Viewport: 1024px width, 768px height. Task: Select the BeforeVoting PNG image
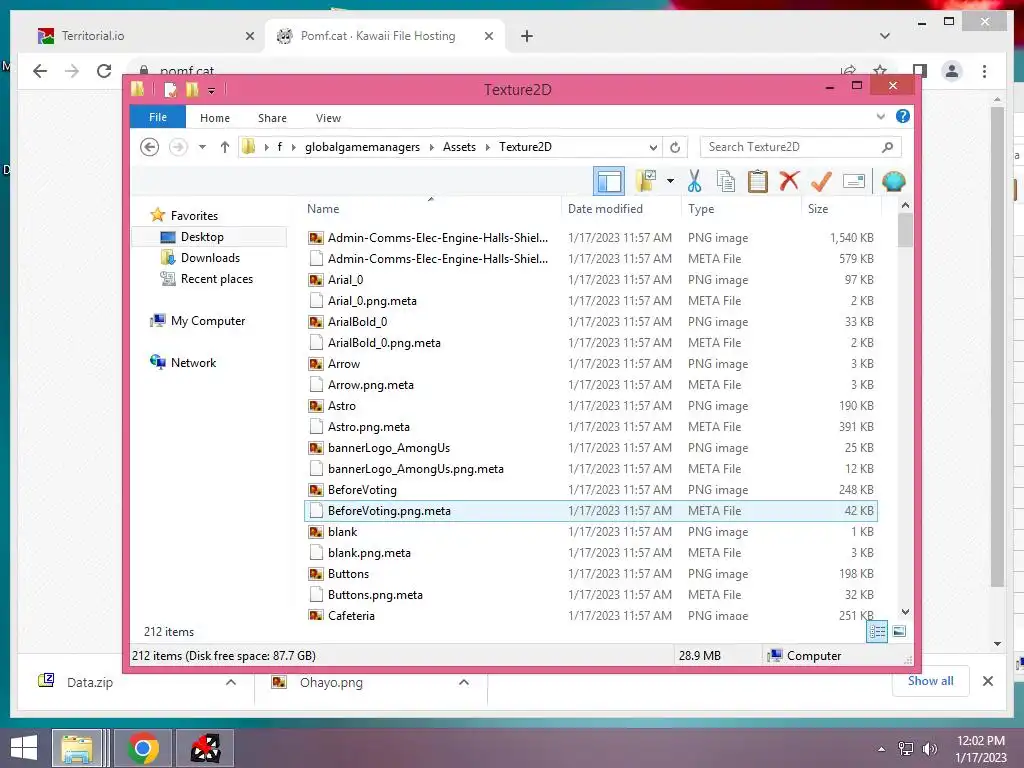tap(590, 489)
